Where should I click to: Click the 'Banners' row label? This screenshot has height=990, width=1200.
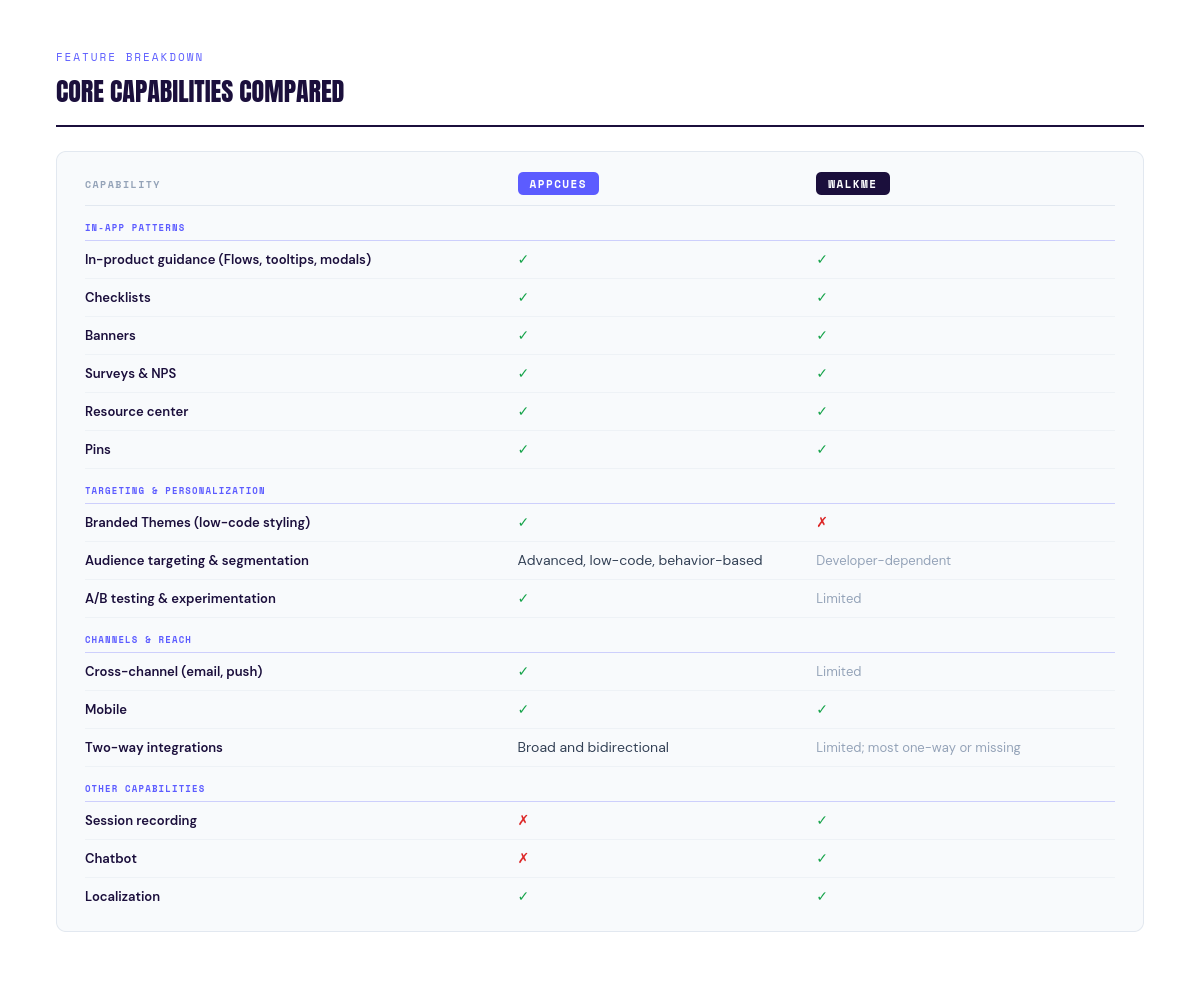tap(110, 336)
